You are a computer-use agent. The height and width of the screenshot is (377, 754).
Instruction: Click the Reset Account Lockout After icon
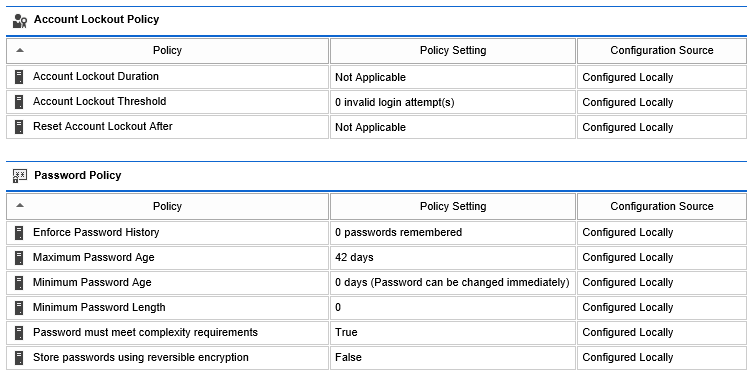pyautogui.click(x=19, y=127)
